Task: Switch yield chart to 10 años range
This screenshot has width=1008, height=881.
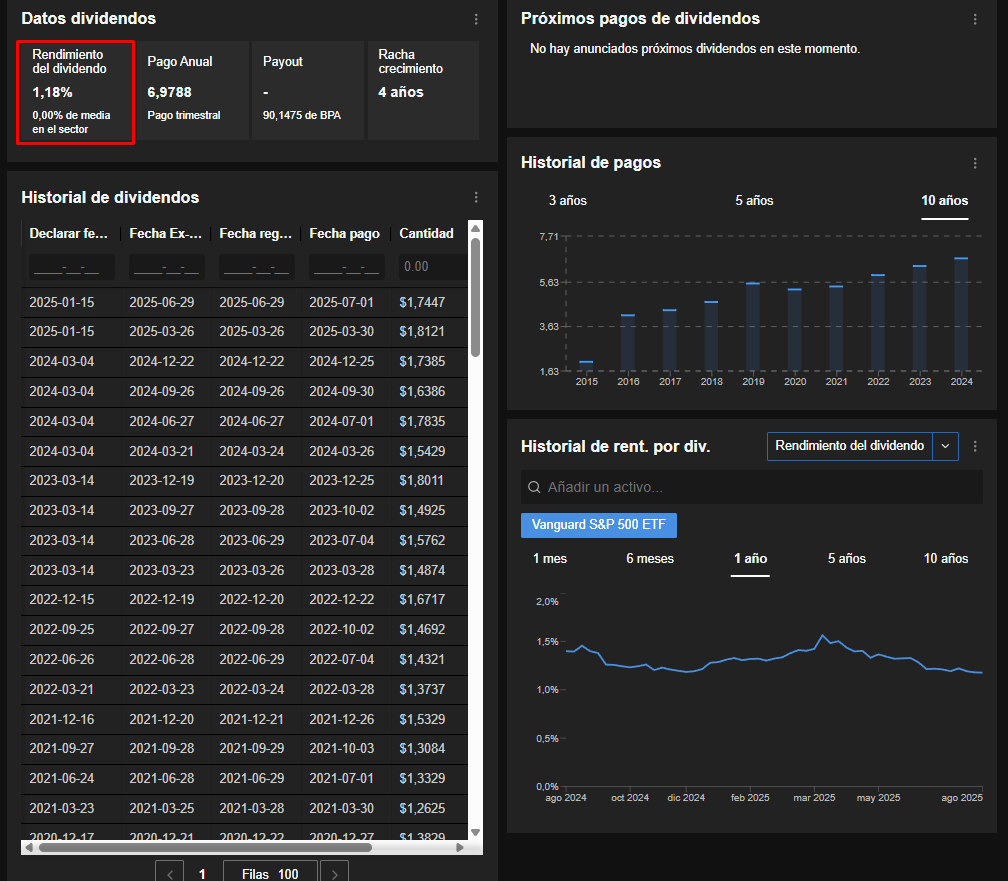Action: [946, 558]
